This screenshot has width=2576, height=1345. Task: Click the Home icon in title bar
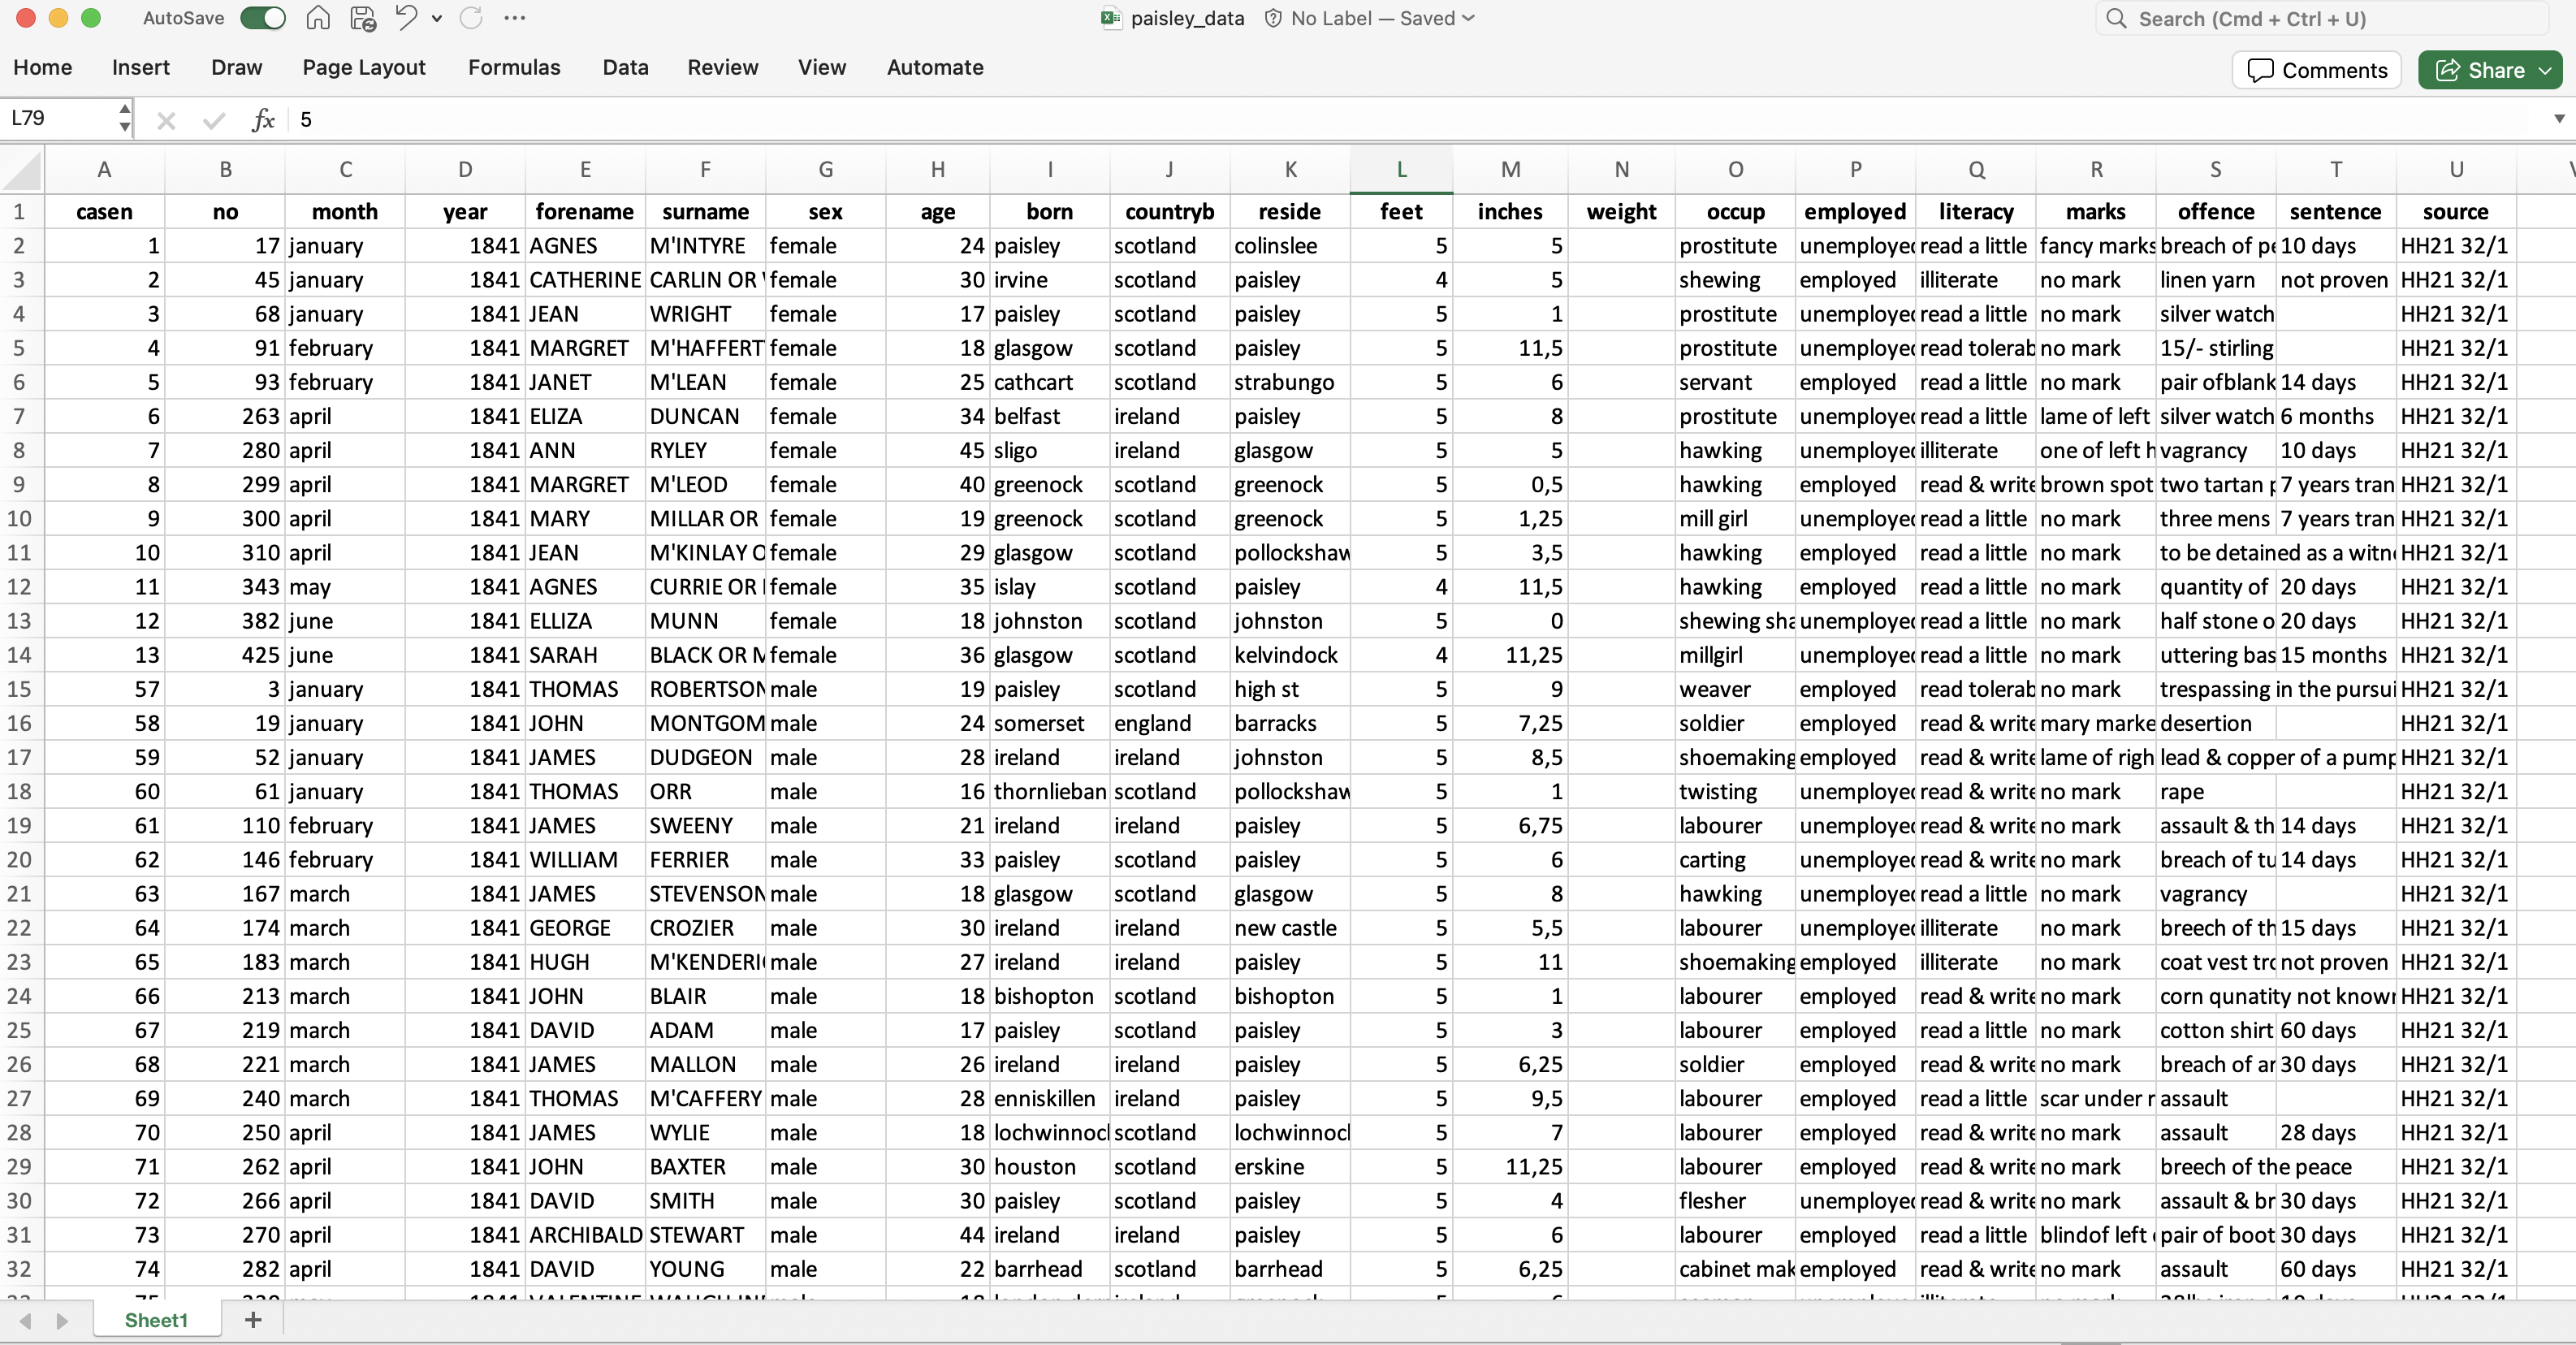(x=318, y=18)
